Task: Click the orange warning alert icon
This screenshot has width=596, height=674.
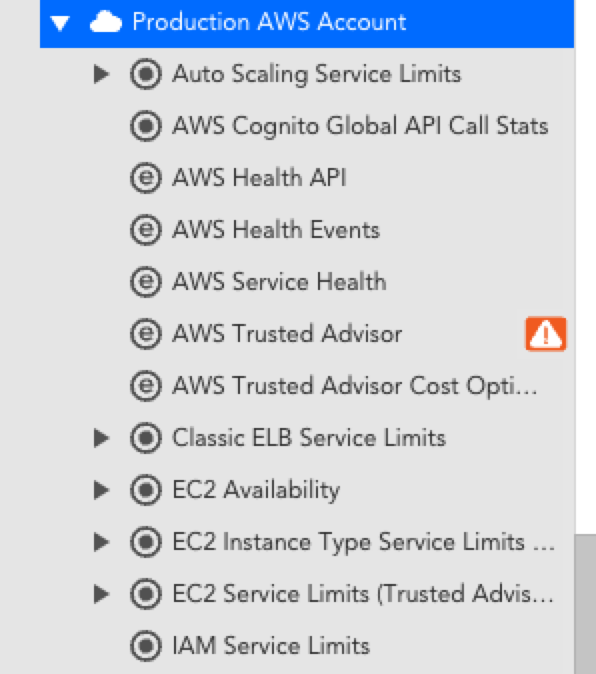Action: coord(546,334)
